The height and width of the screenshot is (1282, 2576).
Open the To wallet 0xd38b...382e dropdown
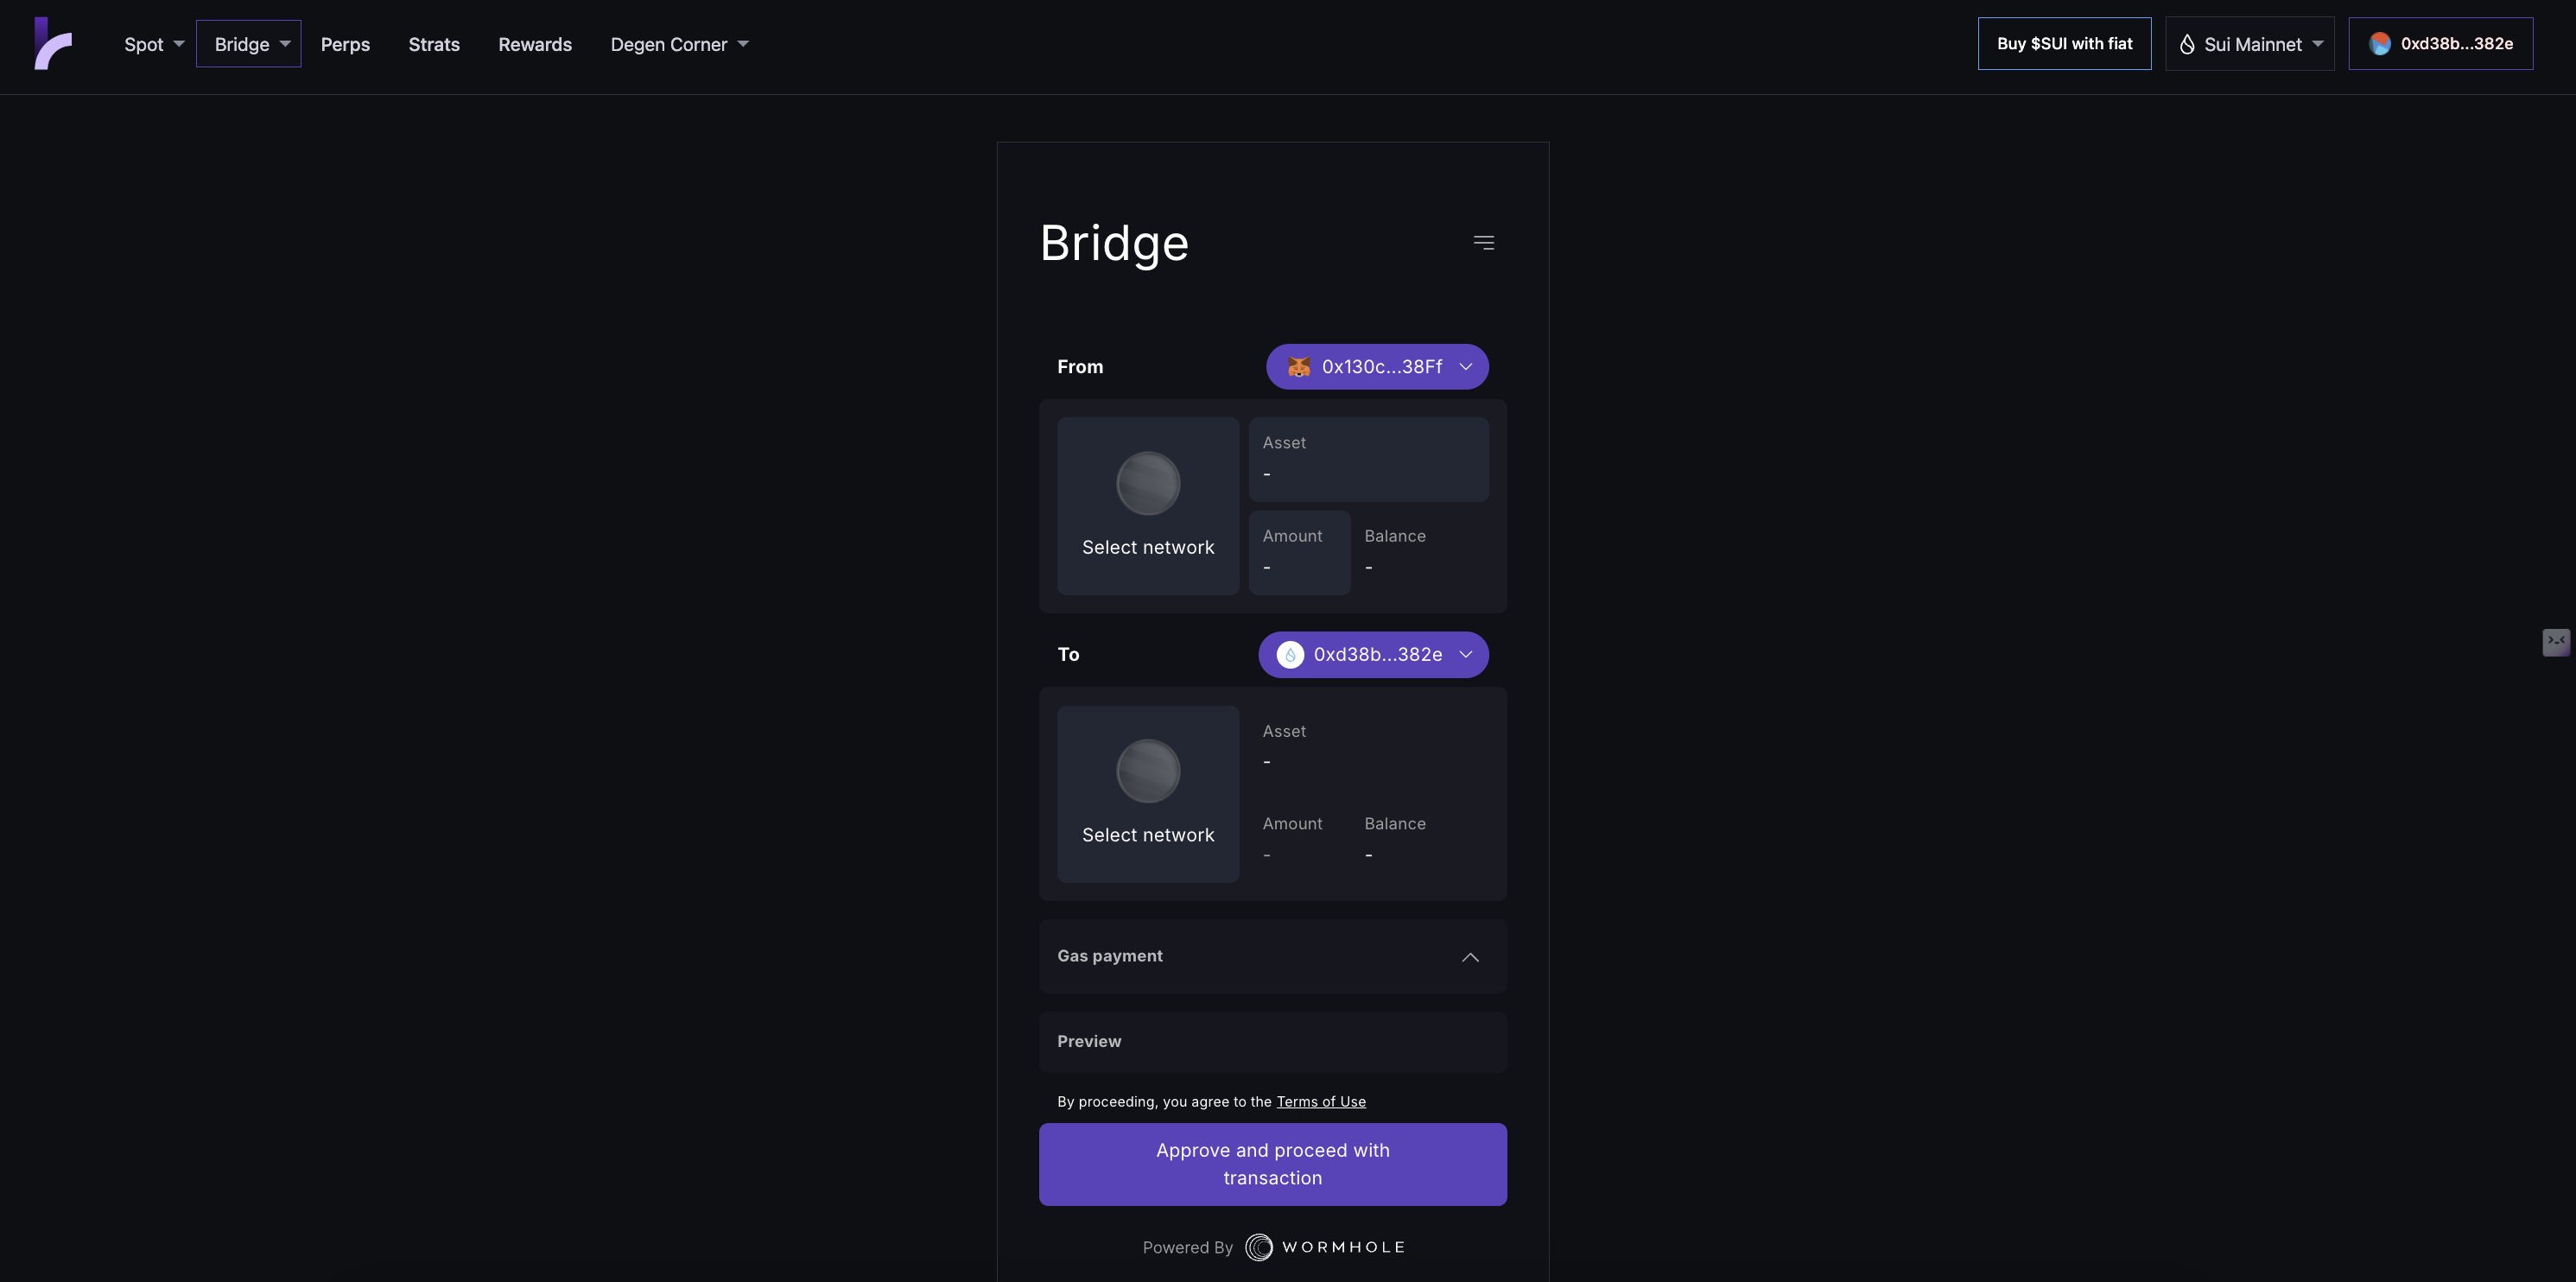[x=1372, y=655]
